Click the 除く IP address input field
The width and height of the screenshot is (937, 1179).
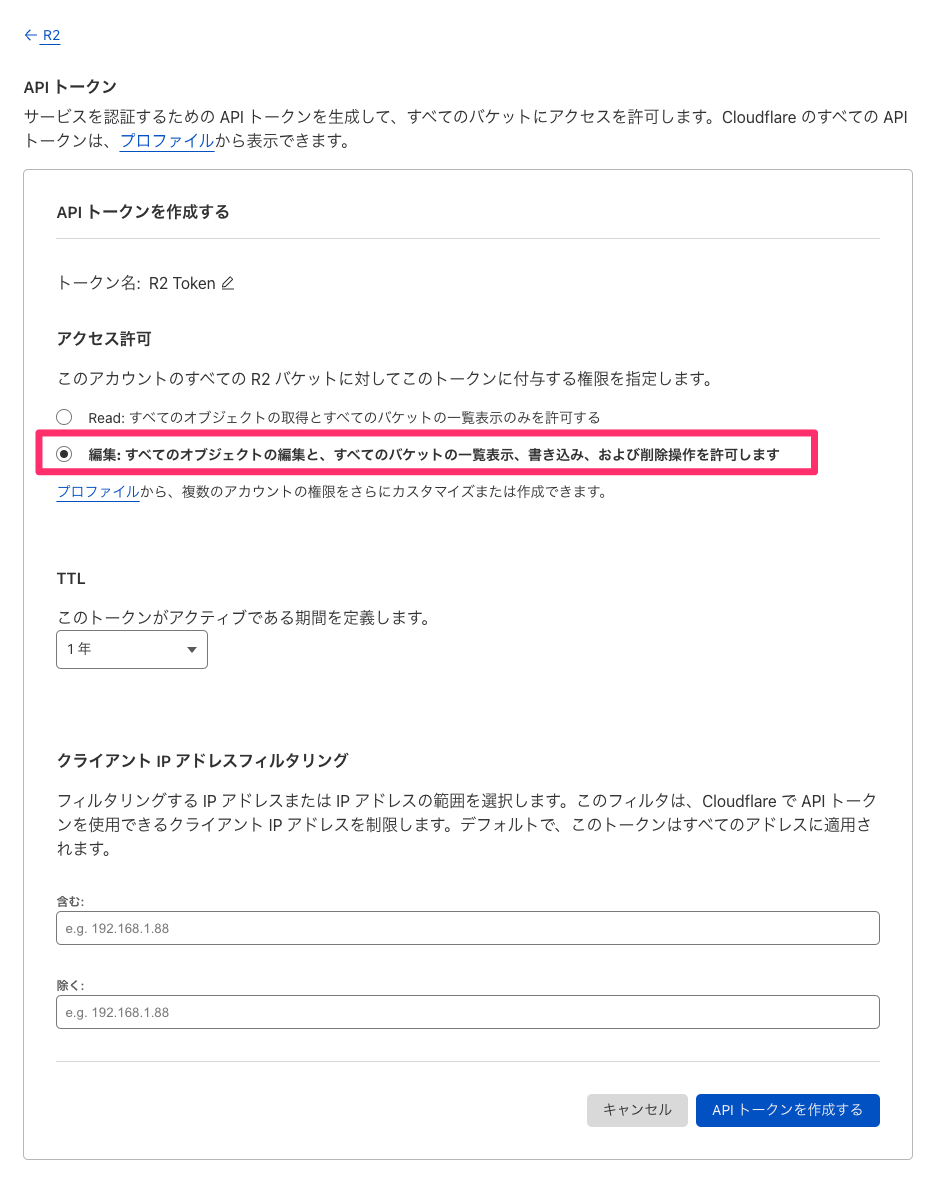[x=468, y=1012]
